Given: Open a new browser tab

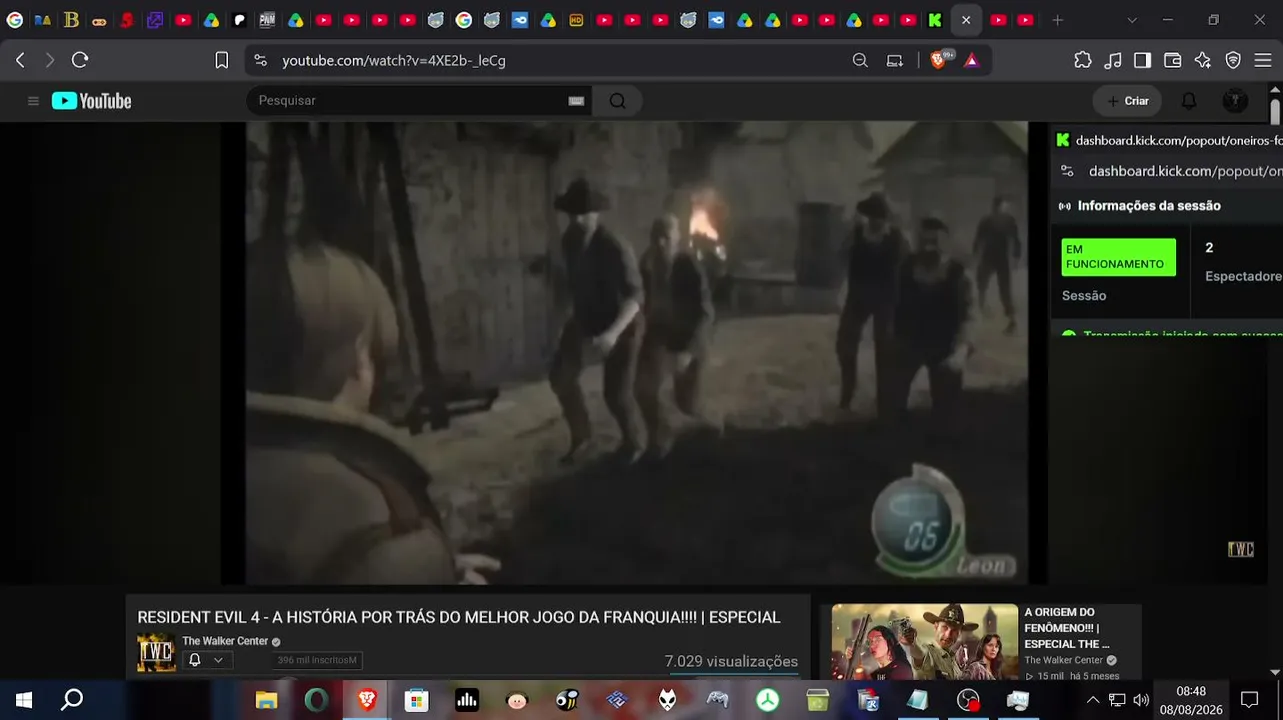Looking at the screenshot, I should pyautogui.click(x=1058, y=20).
